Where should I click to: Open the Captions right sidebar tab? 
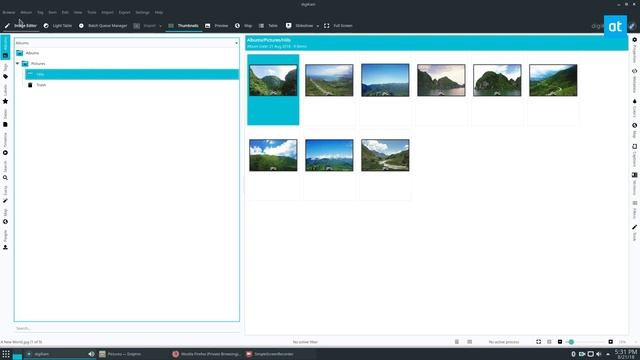(634, 156)
